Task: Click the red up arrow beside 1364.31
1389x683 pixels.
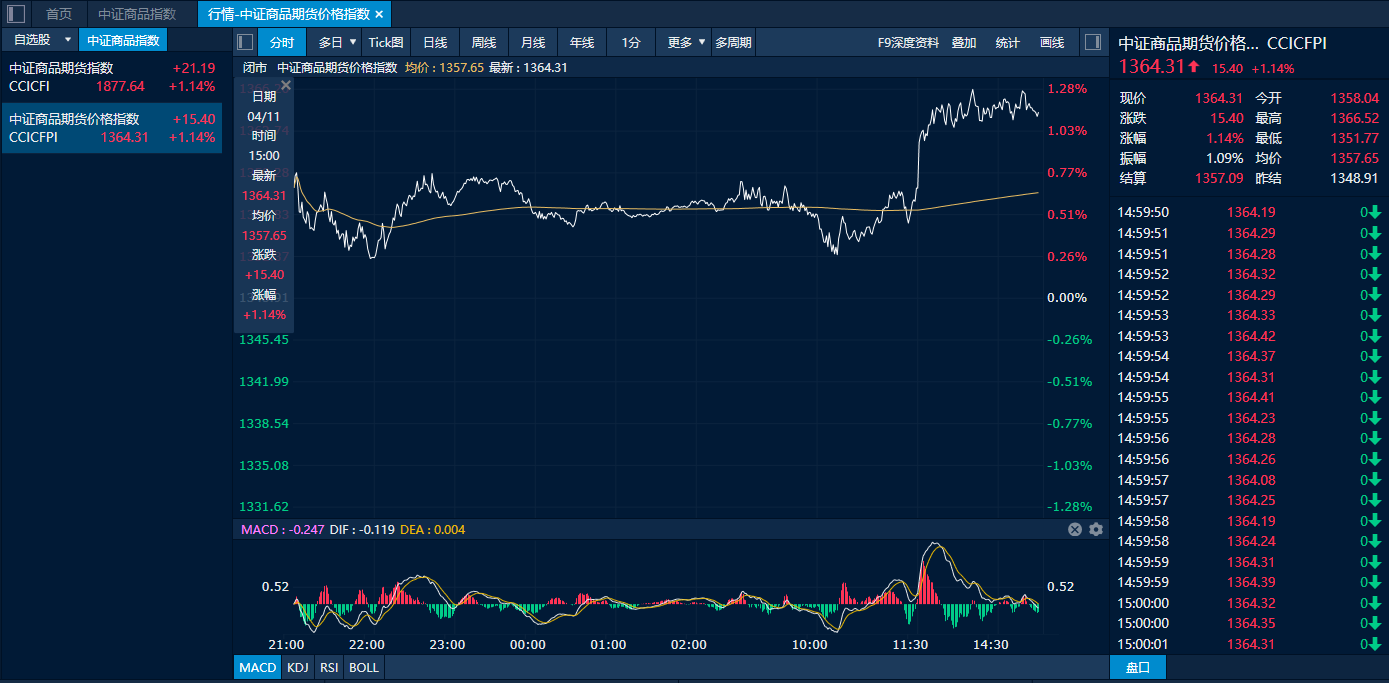Action: tap(1194, 67)
